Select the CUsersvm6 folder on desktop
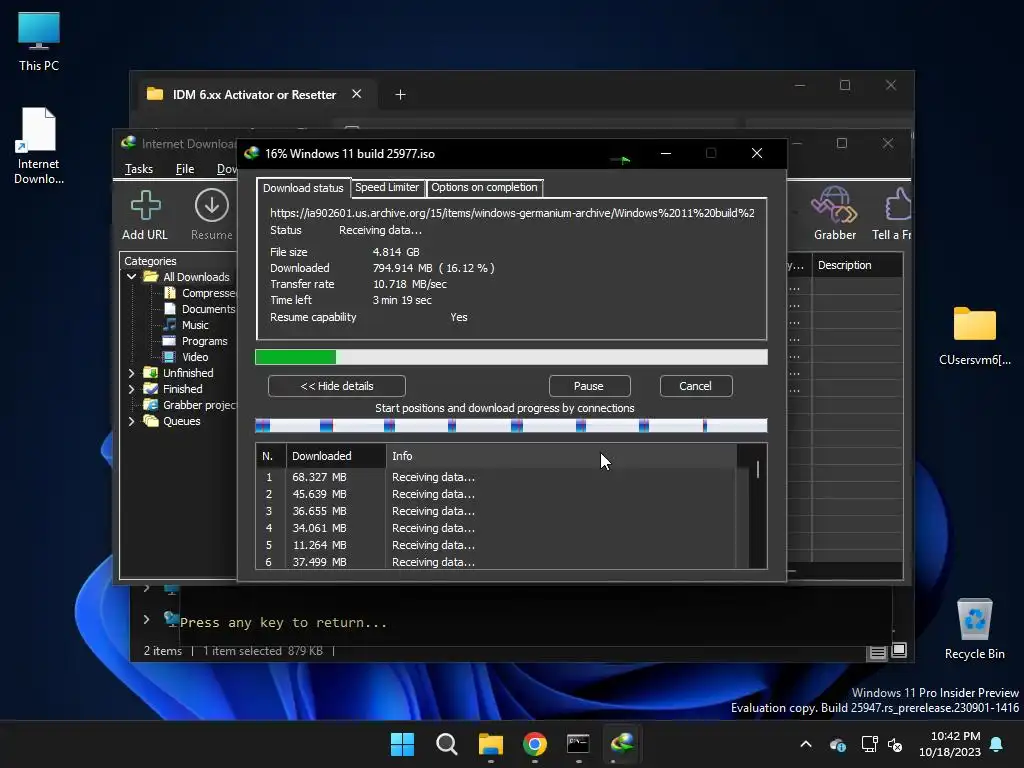 coord(974,336)
